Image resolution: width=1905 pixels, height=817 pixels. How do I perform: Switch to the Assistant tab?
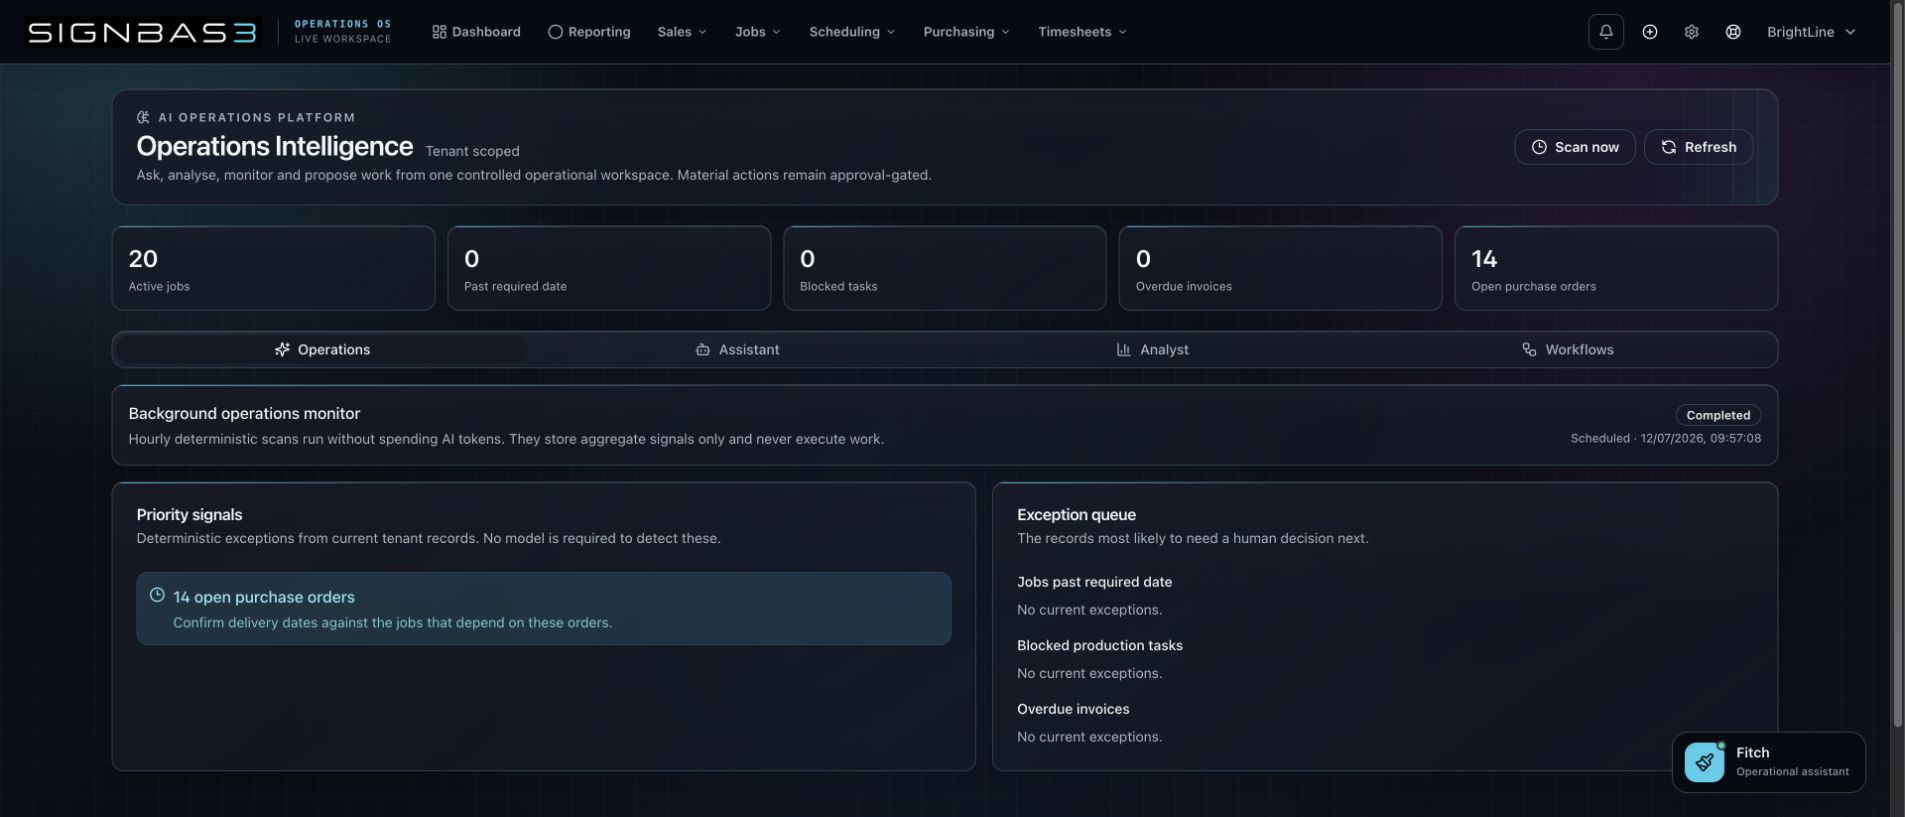click(x=737, y=350)
